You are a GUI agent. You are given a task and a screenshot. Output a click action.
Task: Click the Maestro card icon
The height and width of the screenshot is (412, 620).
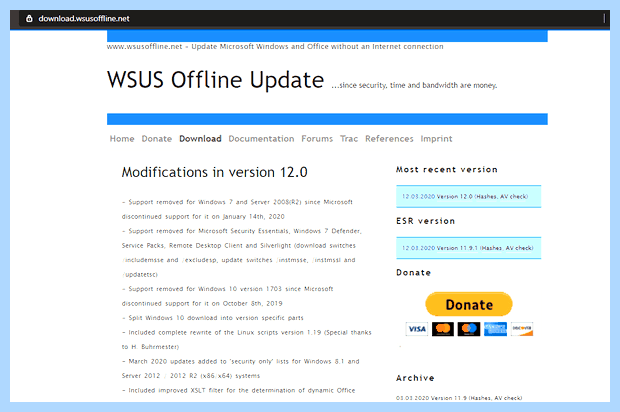coord(469,329)
